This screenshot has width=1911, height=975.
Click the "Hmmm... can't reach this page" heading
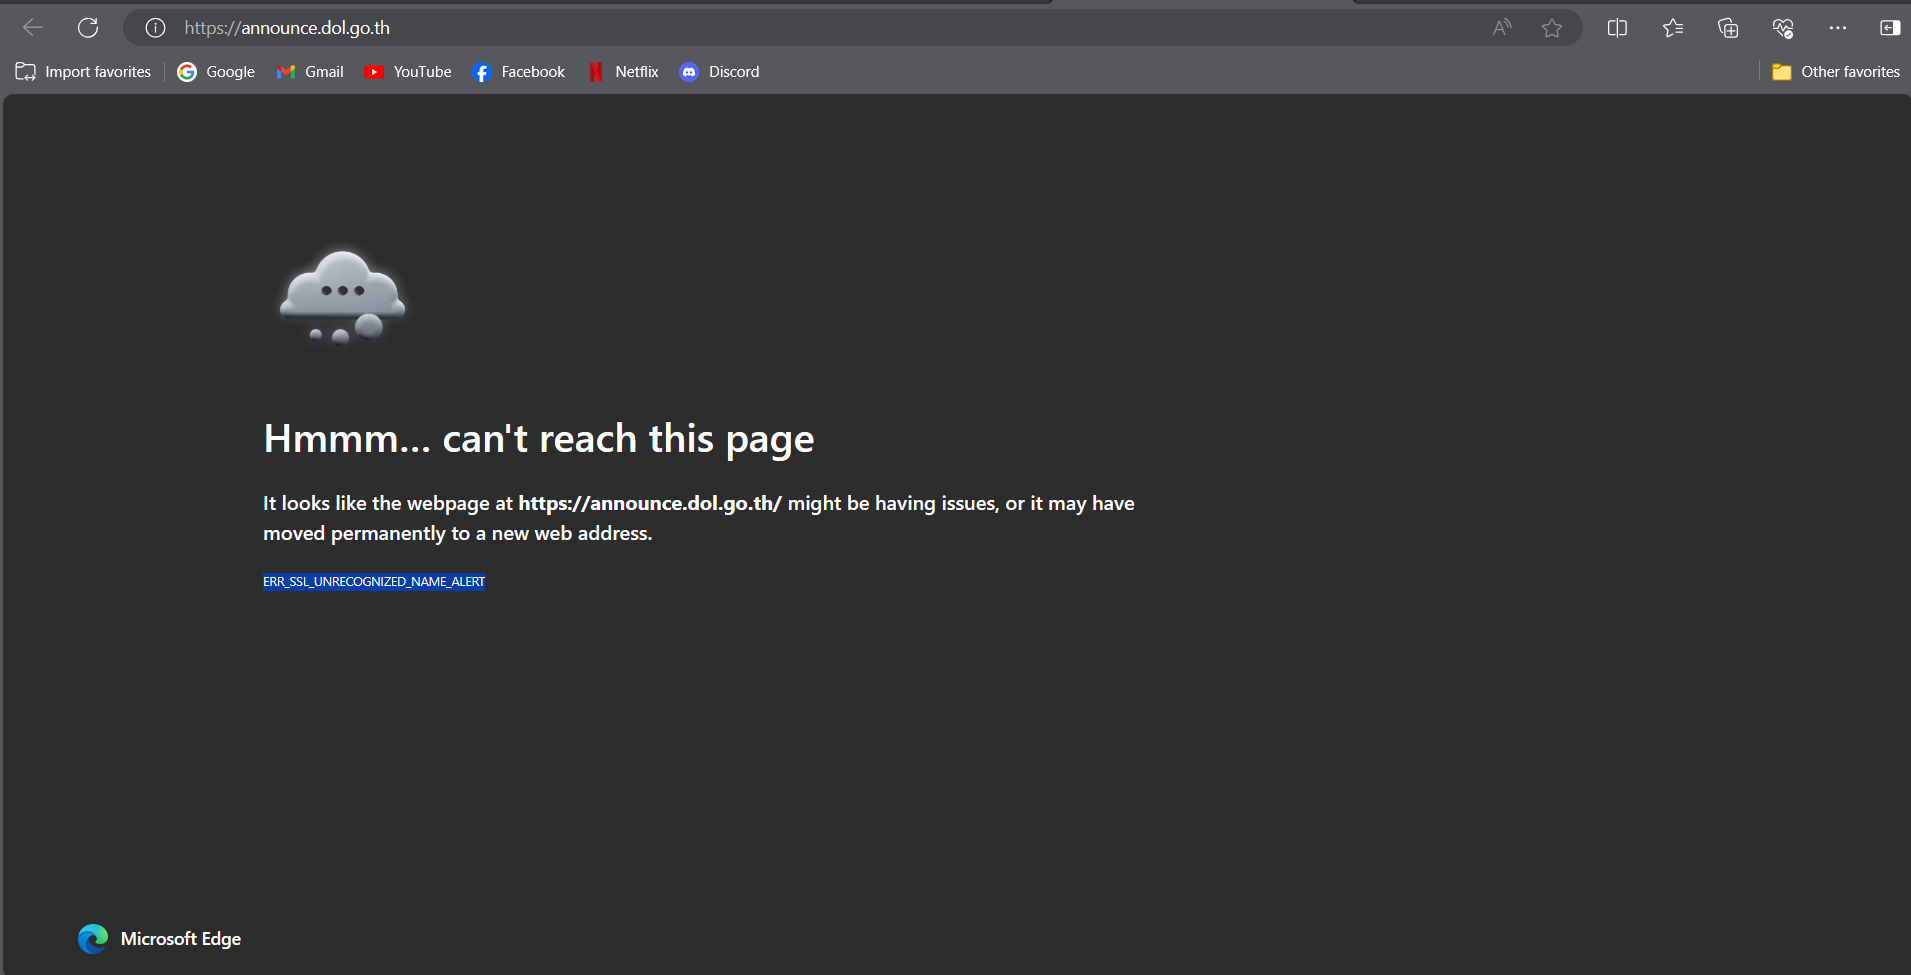(x=539, y=439)
